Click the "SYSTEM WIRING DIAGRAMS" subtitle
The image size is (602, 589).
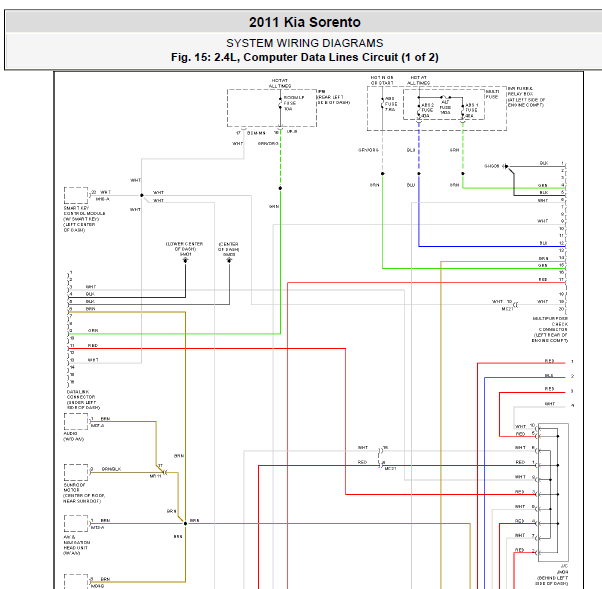(x=304, y=43)
